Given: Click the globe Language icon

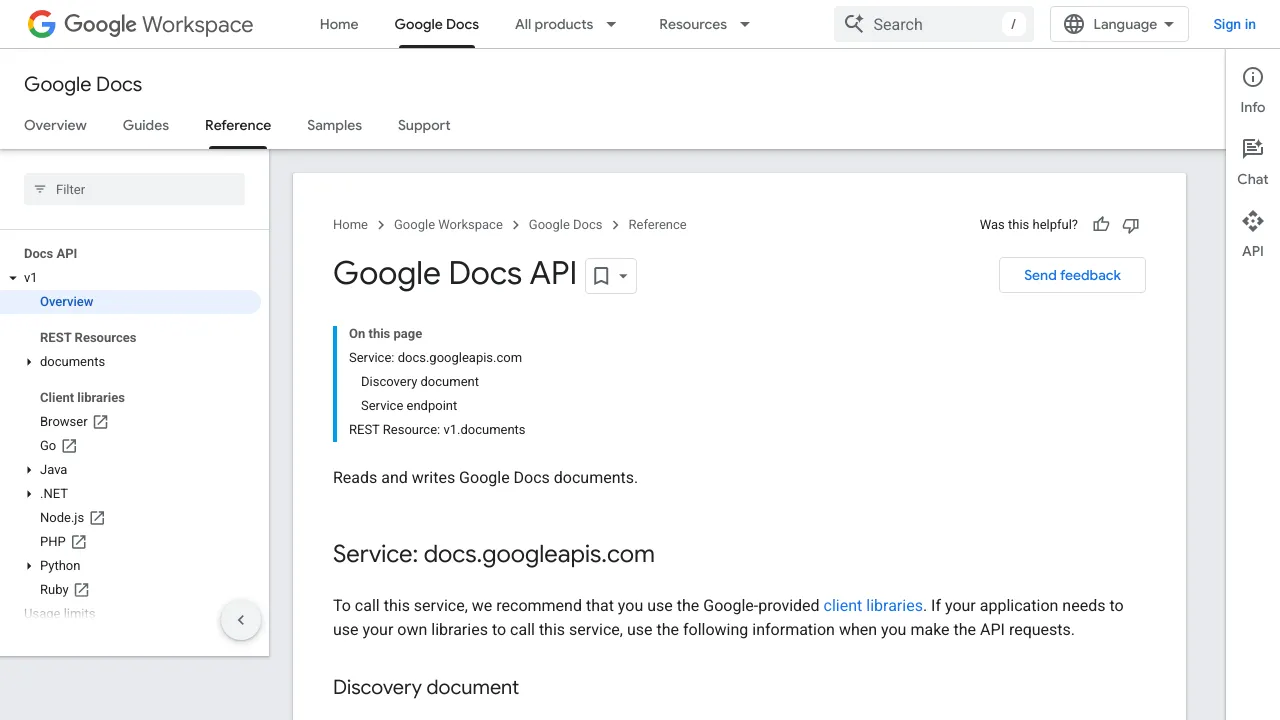Looking at the screenshot, I should click(1074, 24).
